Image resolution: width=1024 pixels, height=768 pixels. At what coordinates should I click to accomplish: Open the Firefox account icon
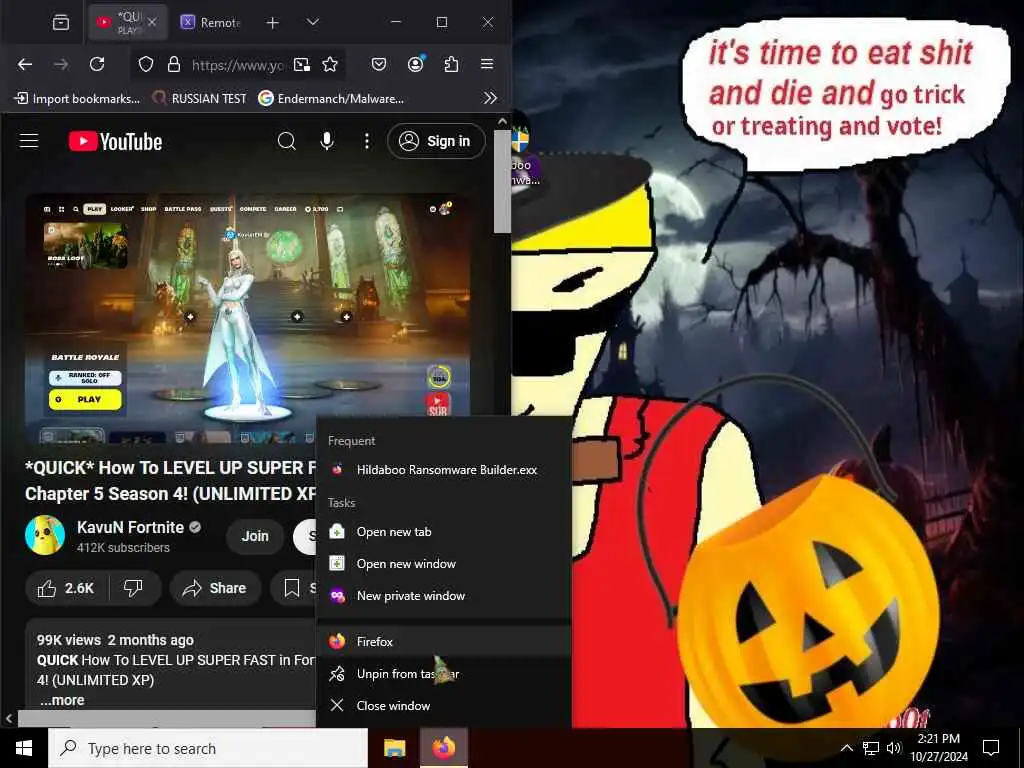[x=415, y=64]
